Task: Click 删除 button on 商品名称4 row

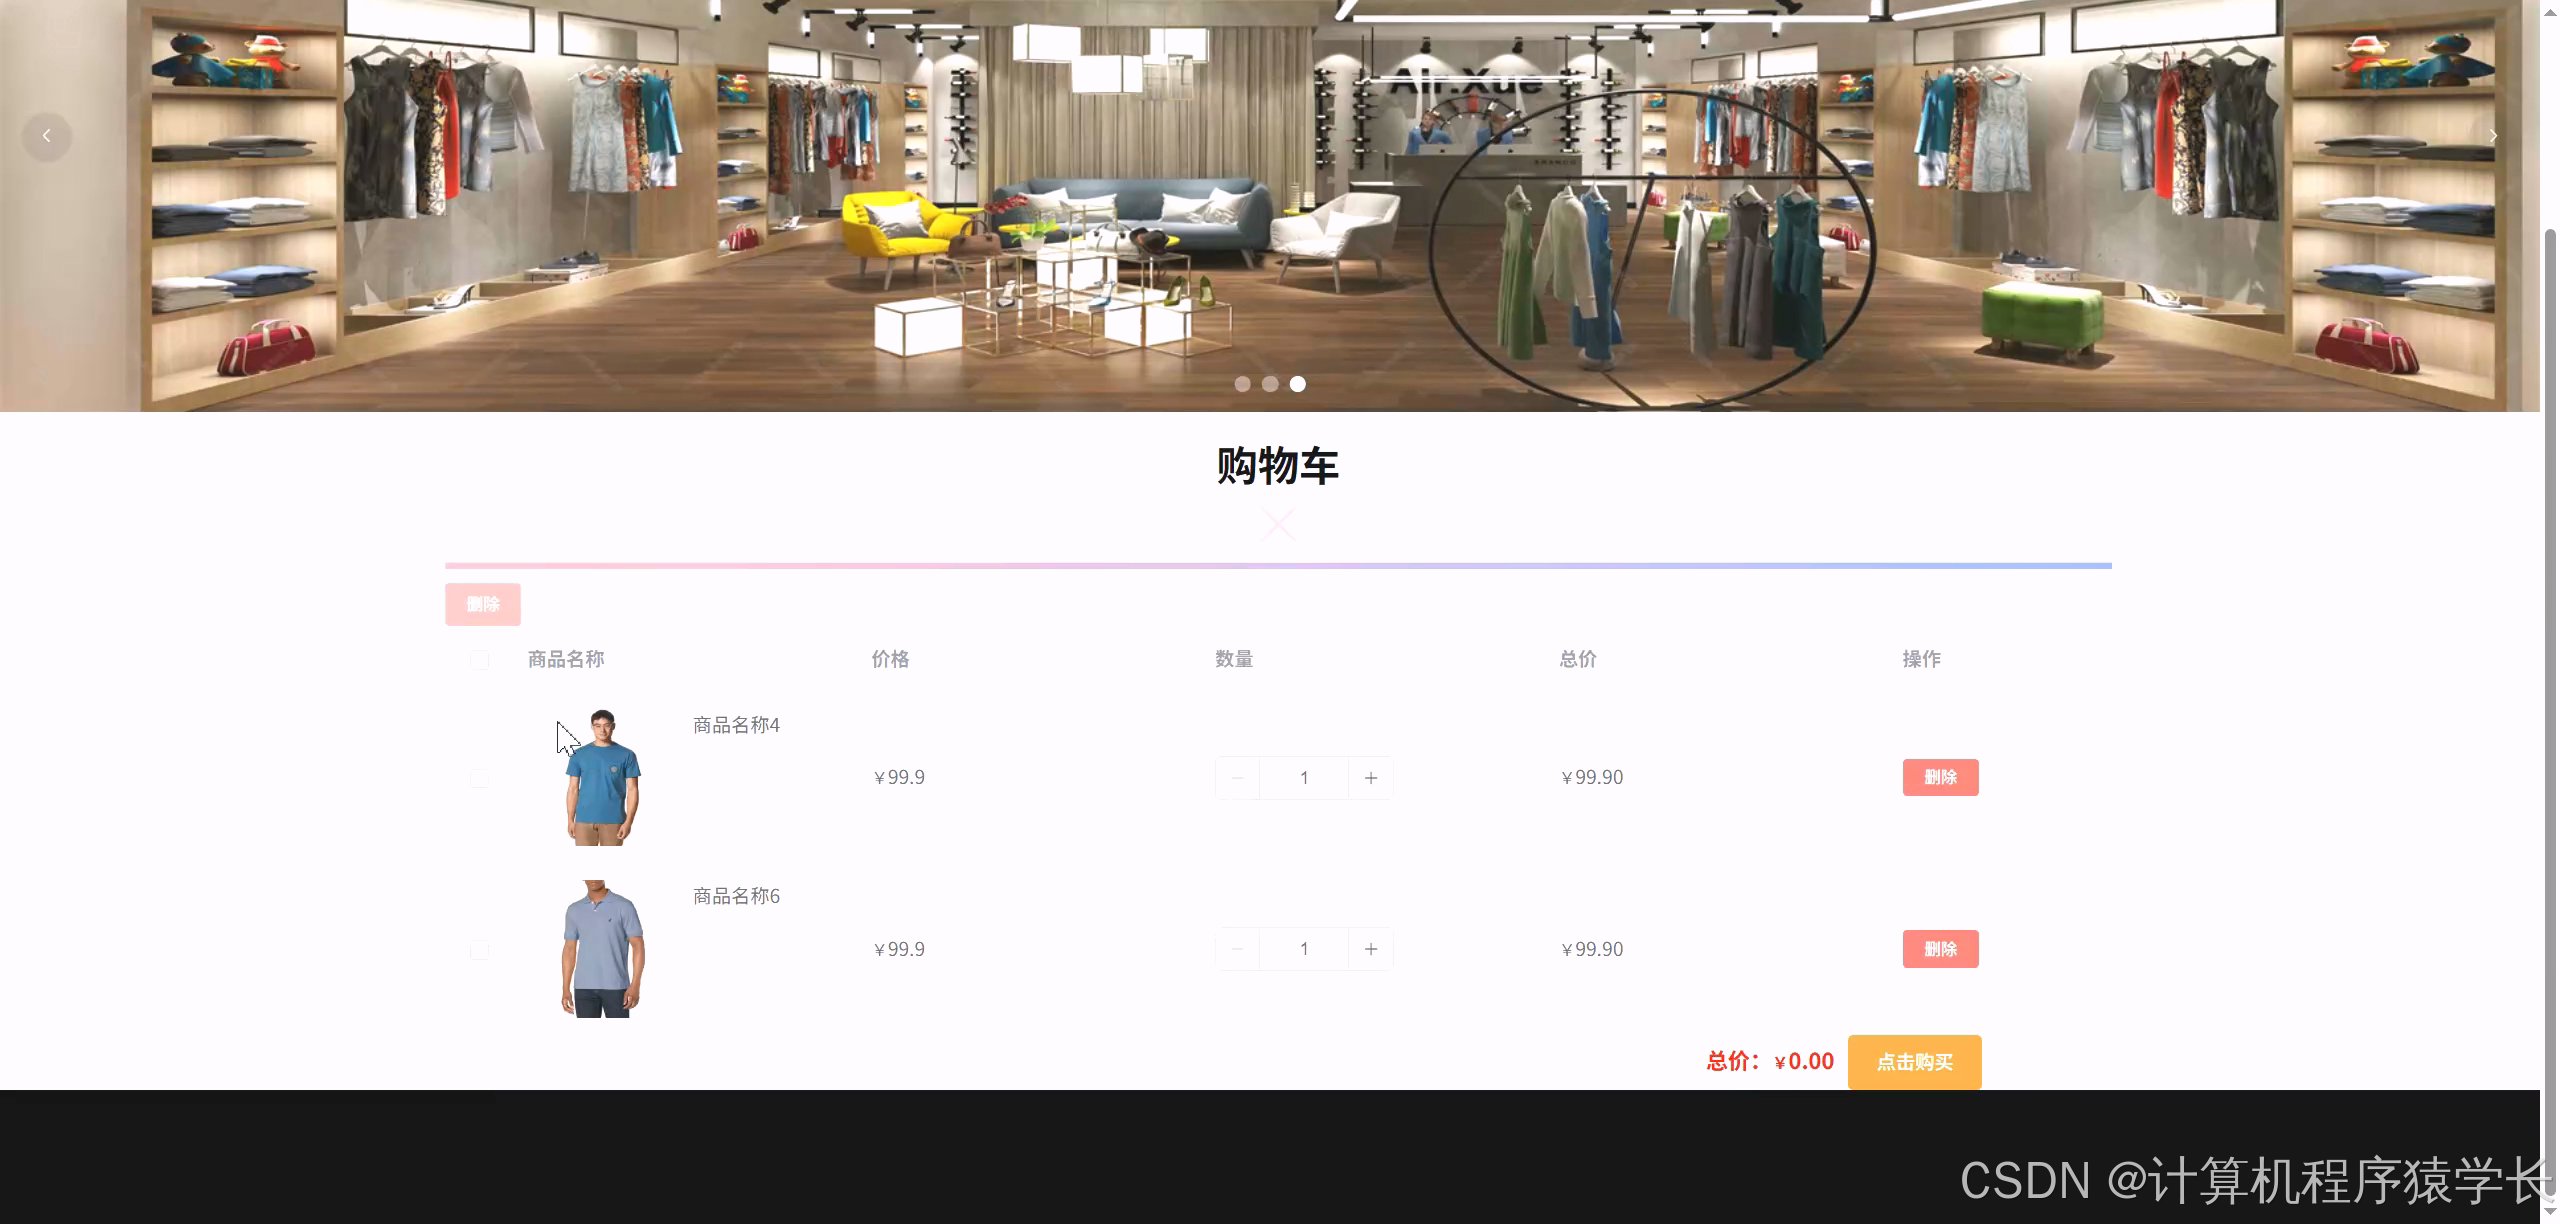Action: coord(1940,777)
